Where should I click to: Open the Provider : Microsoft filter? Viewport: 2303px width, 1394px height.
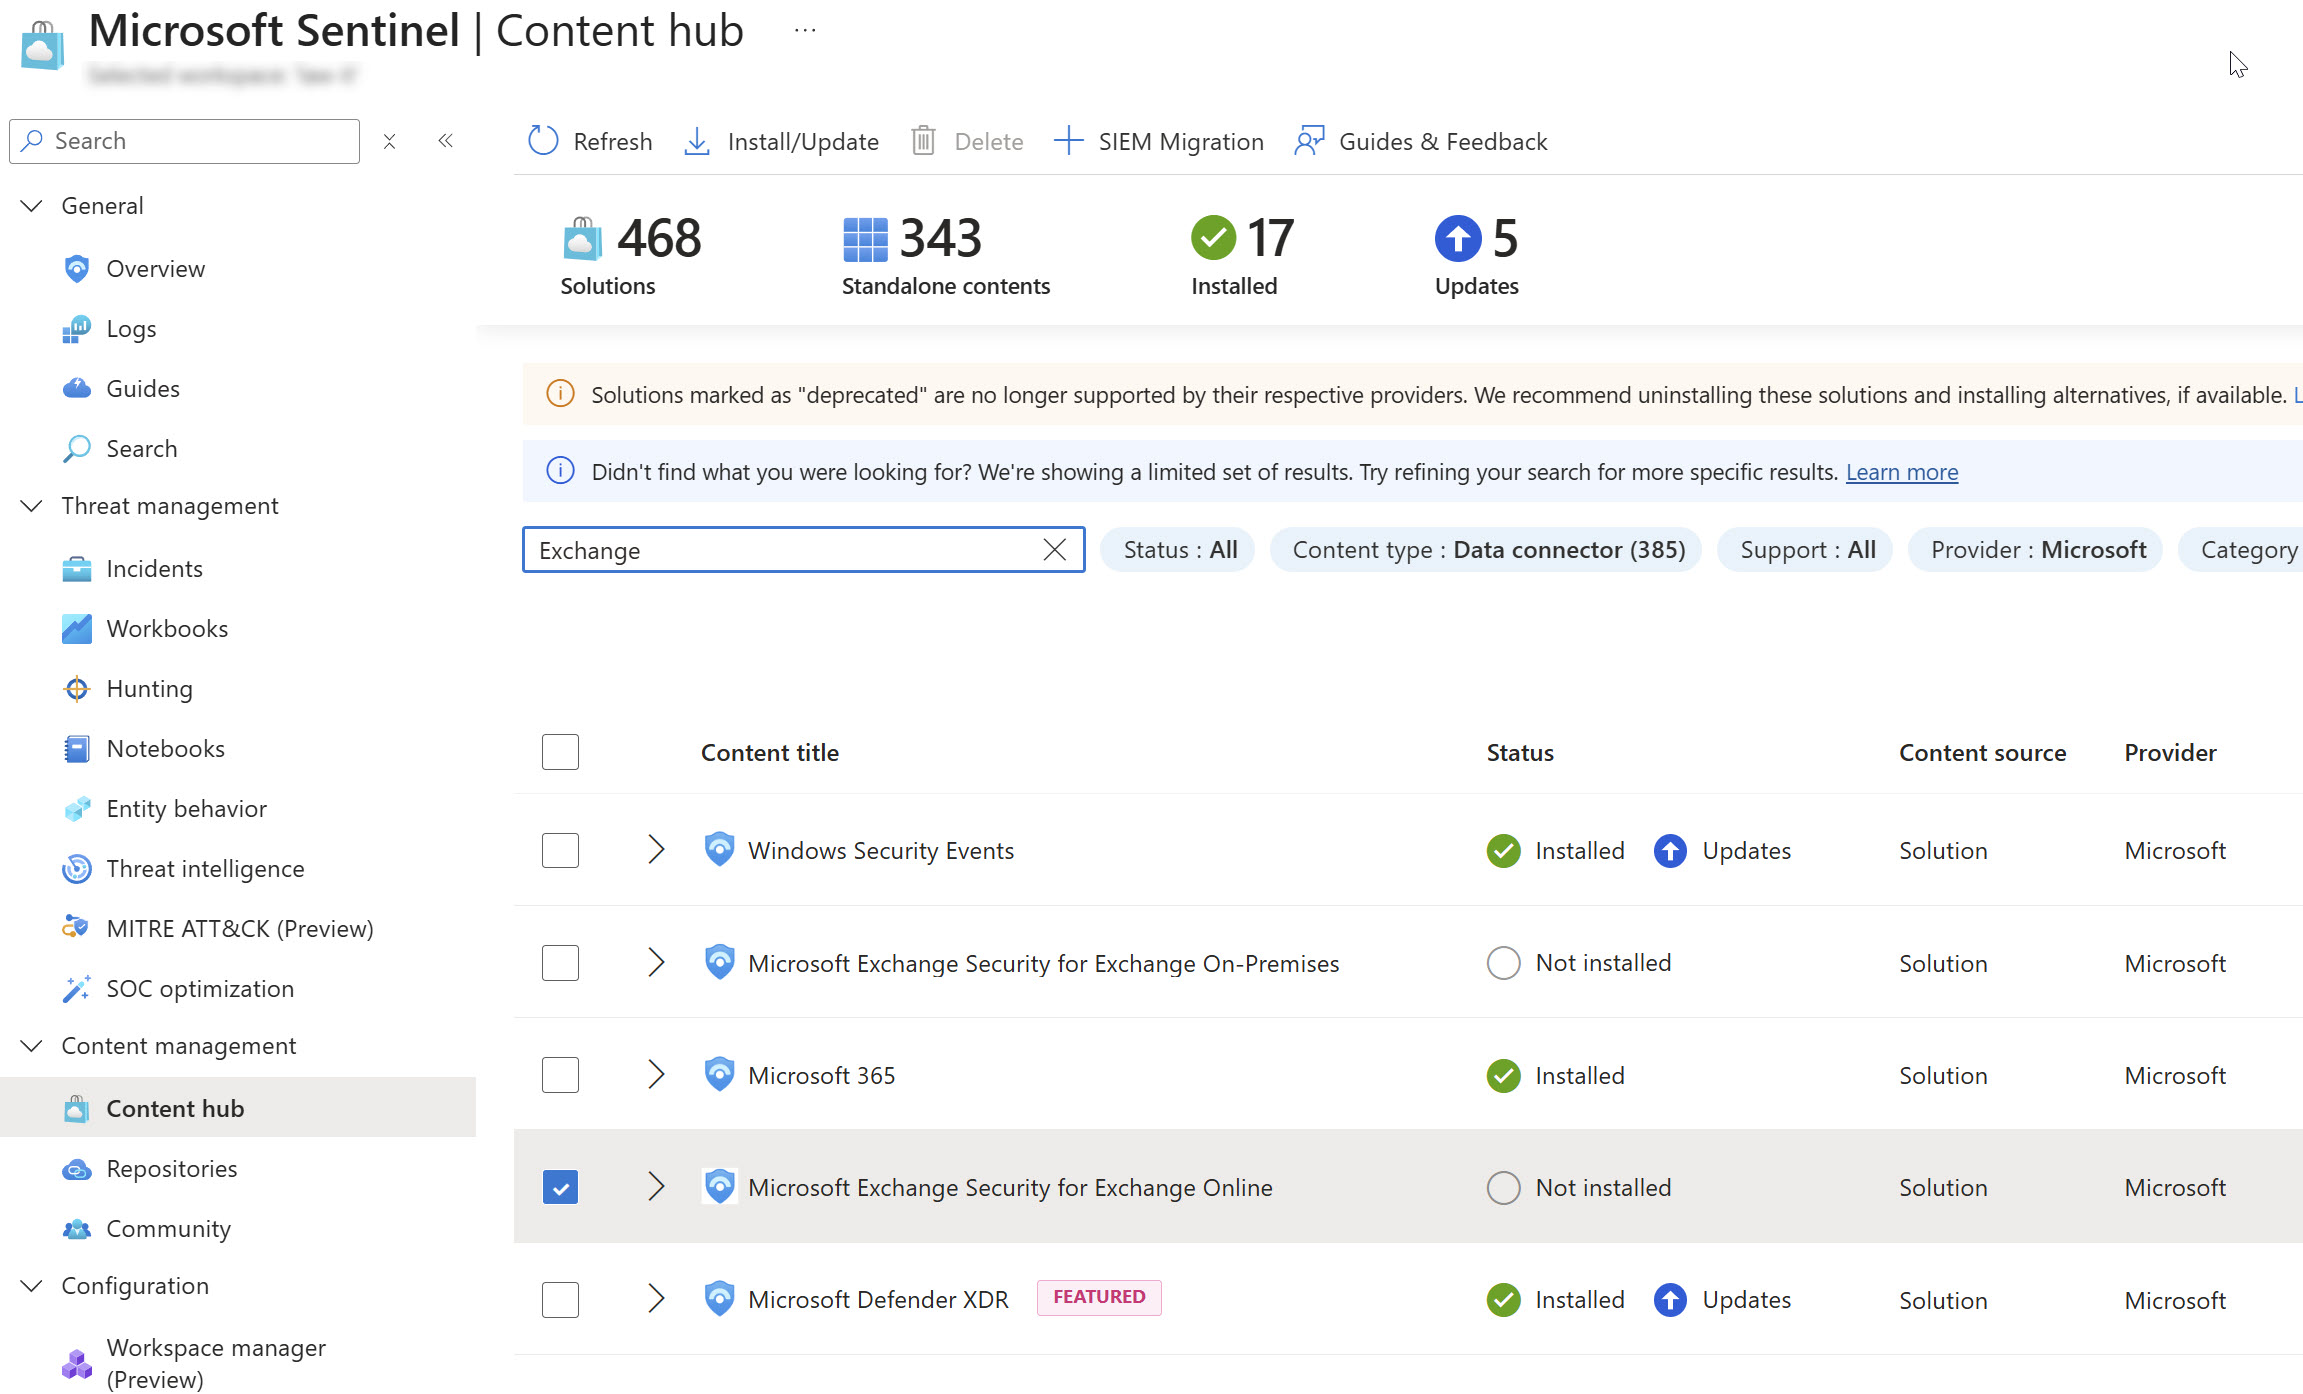[x=2037, y=550]
